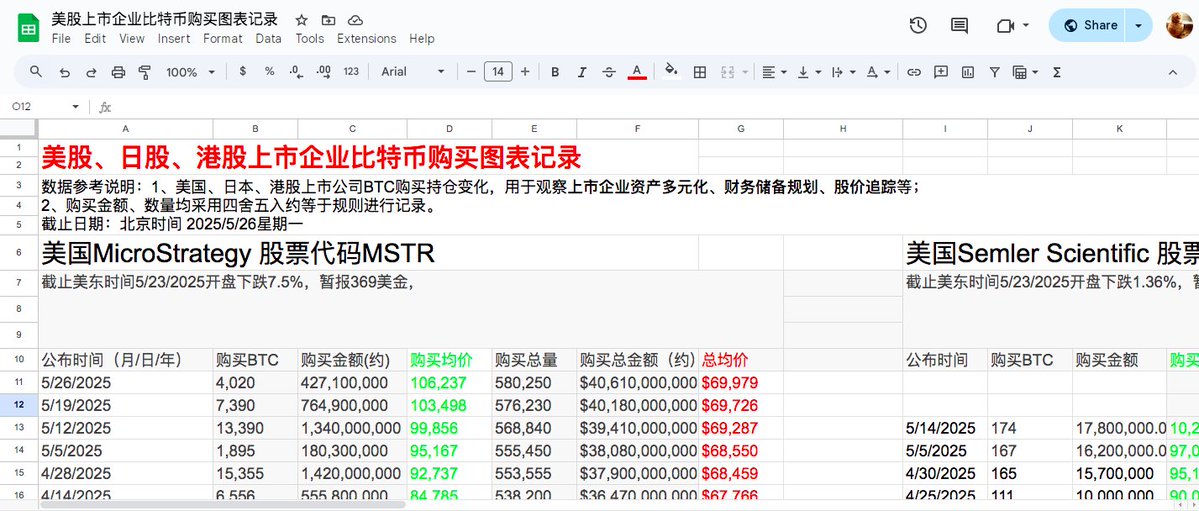Open the View menu

click(x=132, y=38)
